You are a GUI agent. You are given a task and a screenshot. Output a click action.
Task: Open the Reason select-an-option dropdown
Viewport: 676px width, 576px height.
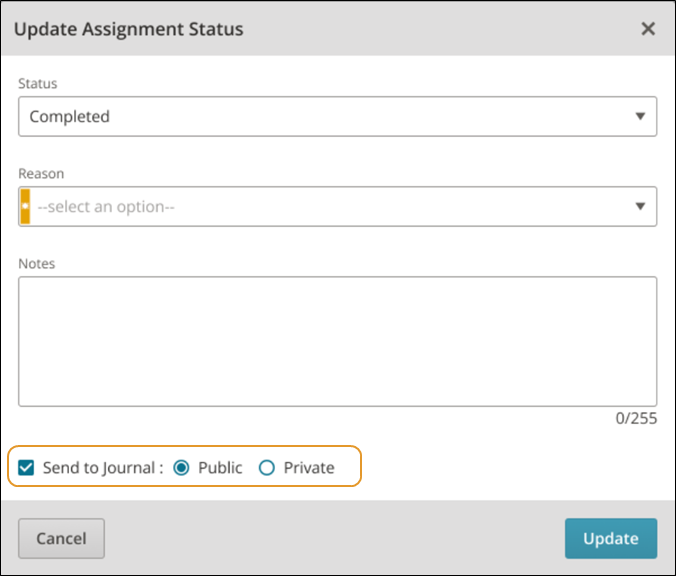coord(338,207)
